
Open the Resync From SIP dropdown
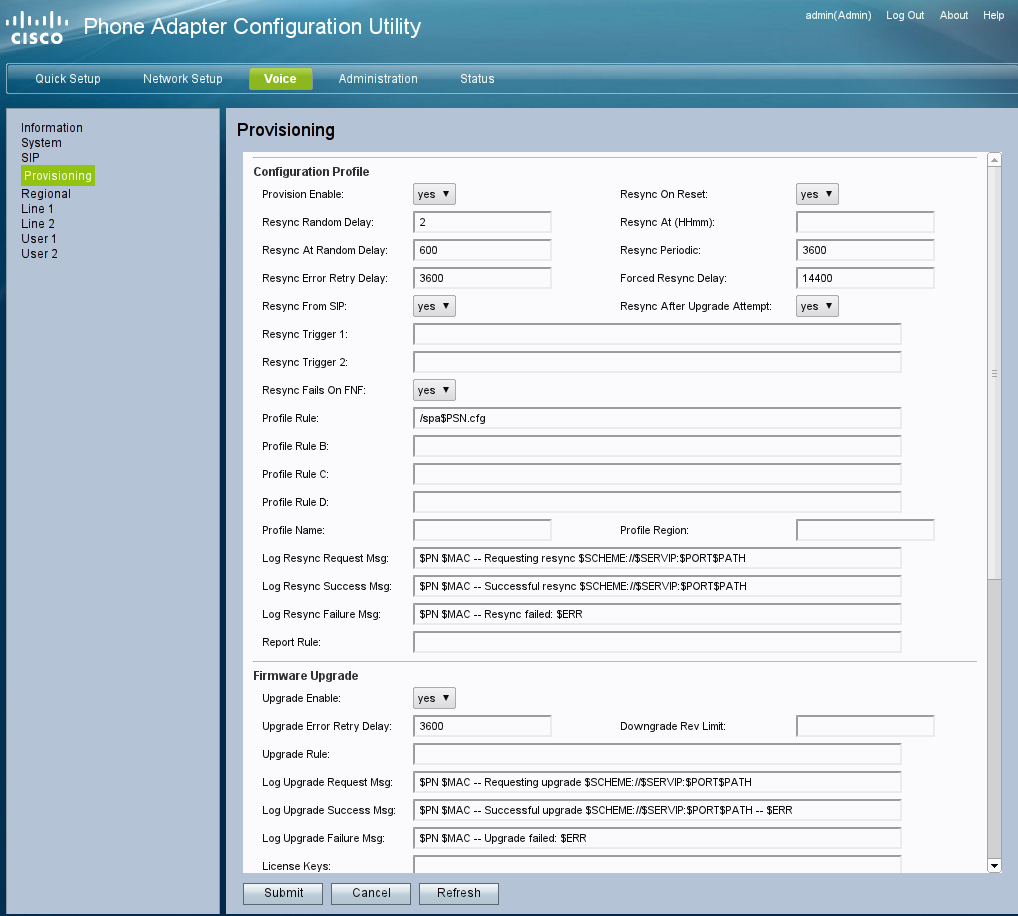click(434, 306)
